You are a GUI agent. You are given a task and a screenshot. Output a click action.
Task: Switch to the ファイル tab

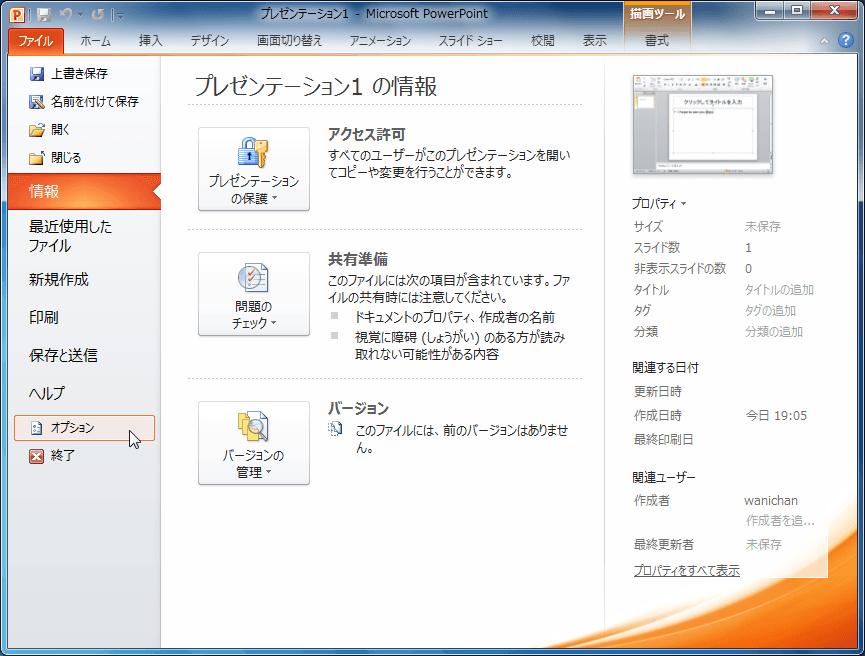point(36,41)
